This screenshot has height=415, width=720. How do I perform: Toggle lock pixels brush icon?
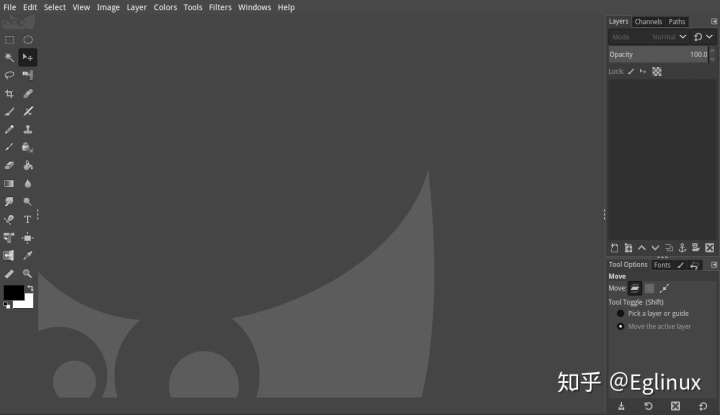click(x=631, y=71)
